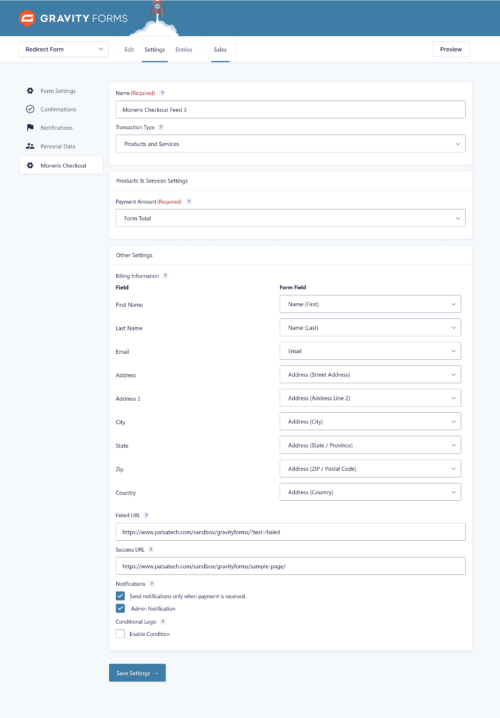Open Form Settings gear icon in sidebar
The height and width of the screenshot is (718, 500).
click(x=30, y=91)
